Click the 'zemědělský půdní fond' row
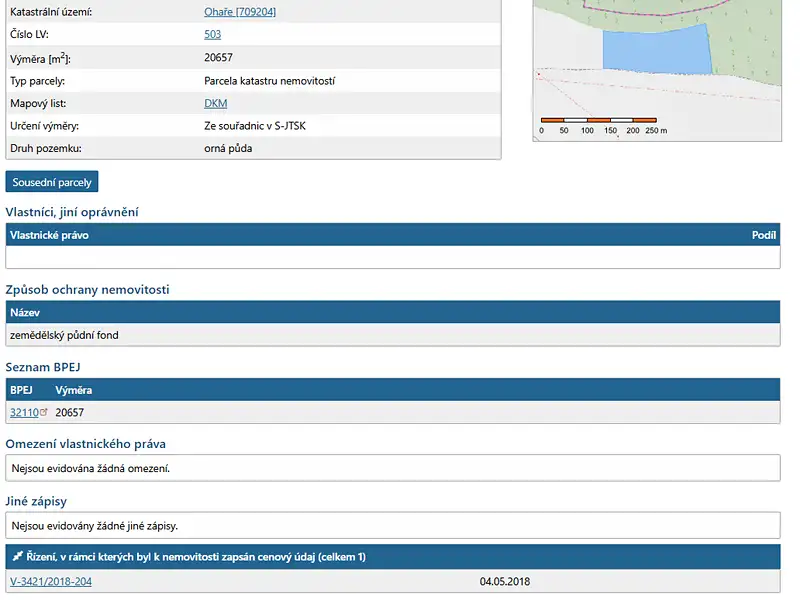The height and width of the screenshot is (600, 800). pos(393,335)
